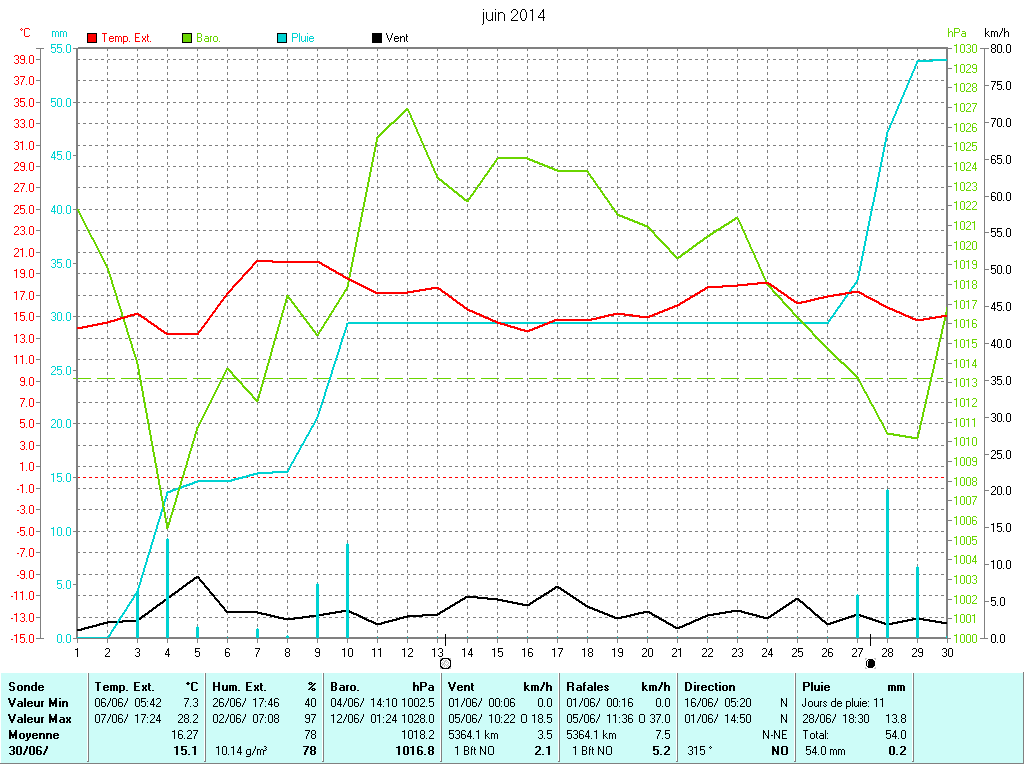Click the mm unit label above rain axis
This screenshot has width=1024, height=764.
pos(60,33)
